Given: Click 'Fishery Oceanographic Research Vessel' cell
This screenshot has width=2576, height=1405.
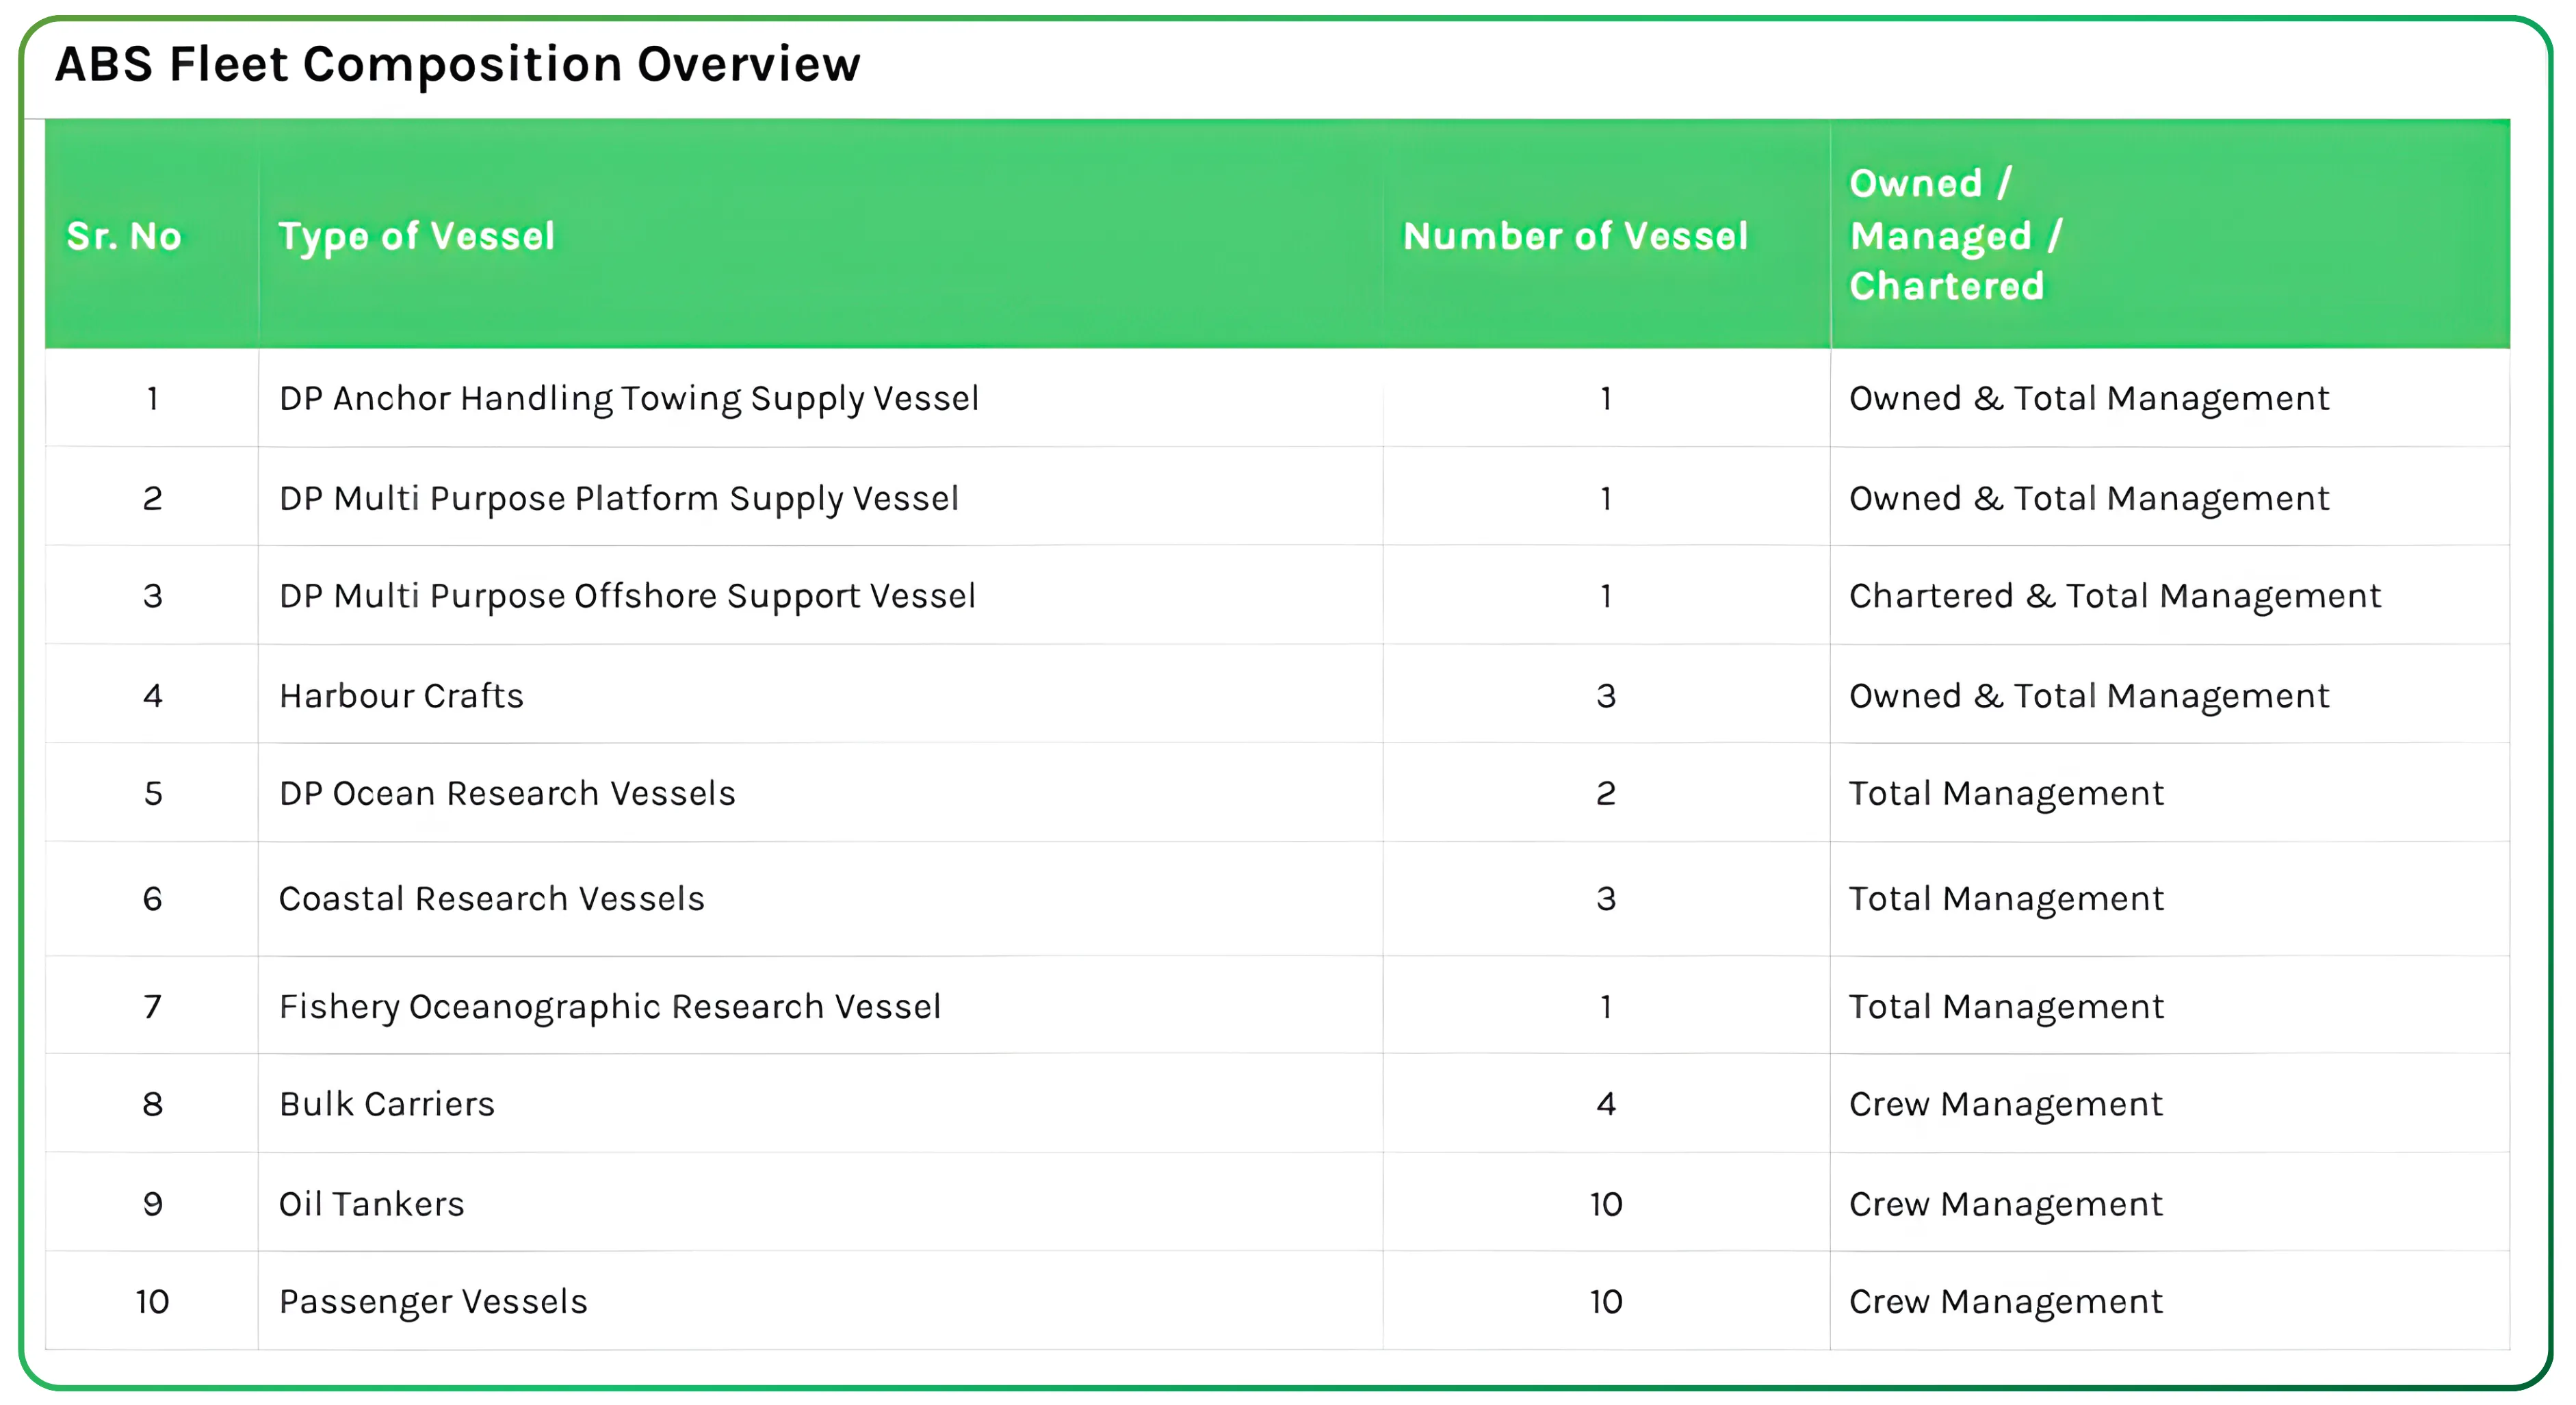Looking at the screenshot, I should coord(609,1006).
